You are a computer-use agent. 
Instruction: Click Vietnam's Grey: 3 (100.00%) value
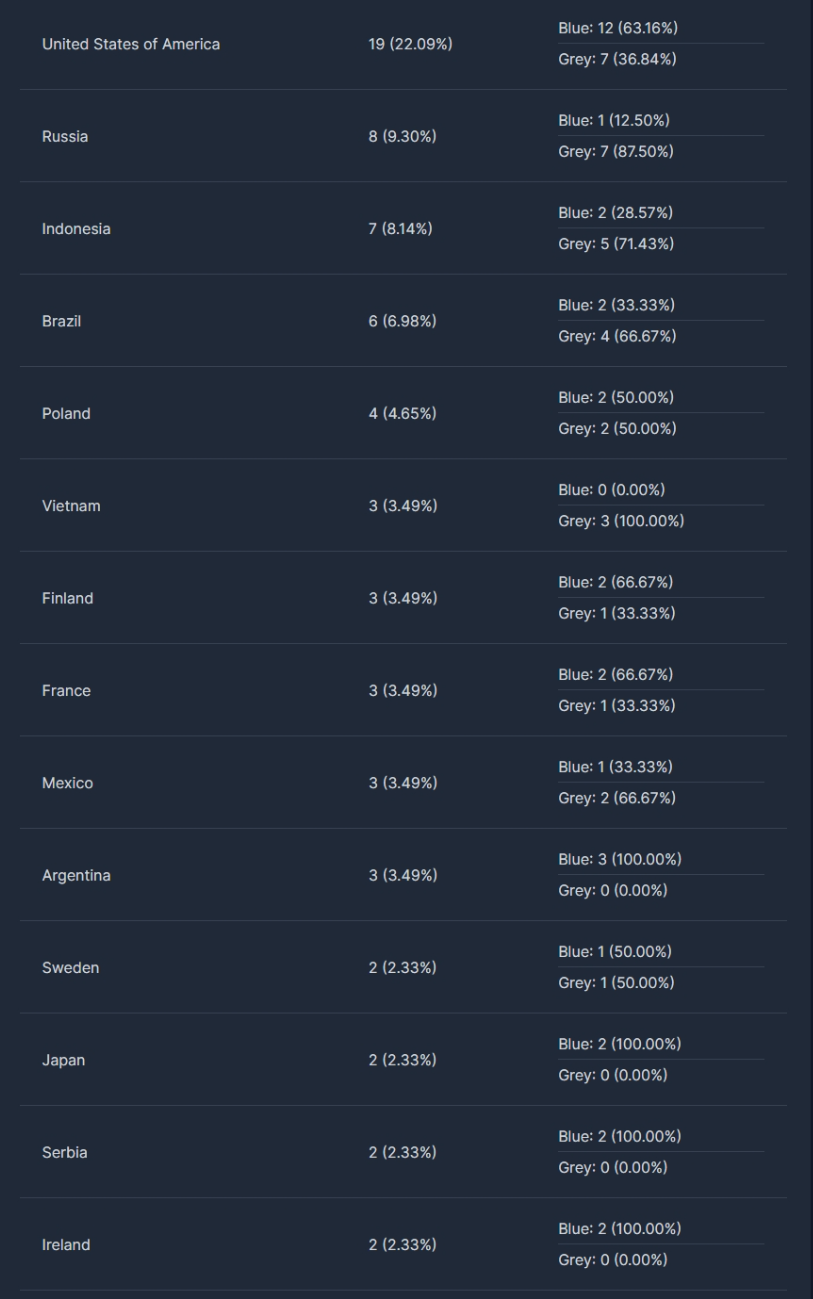(621, 521)
